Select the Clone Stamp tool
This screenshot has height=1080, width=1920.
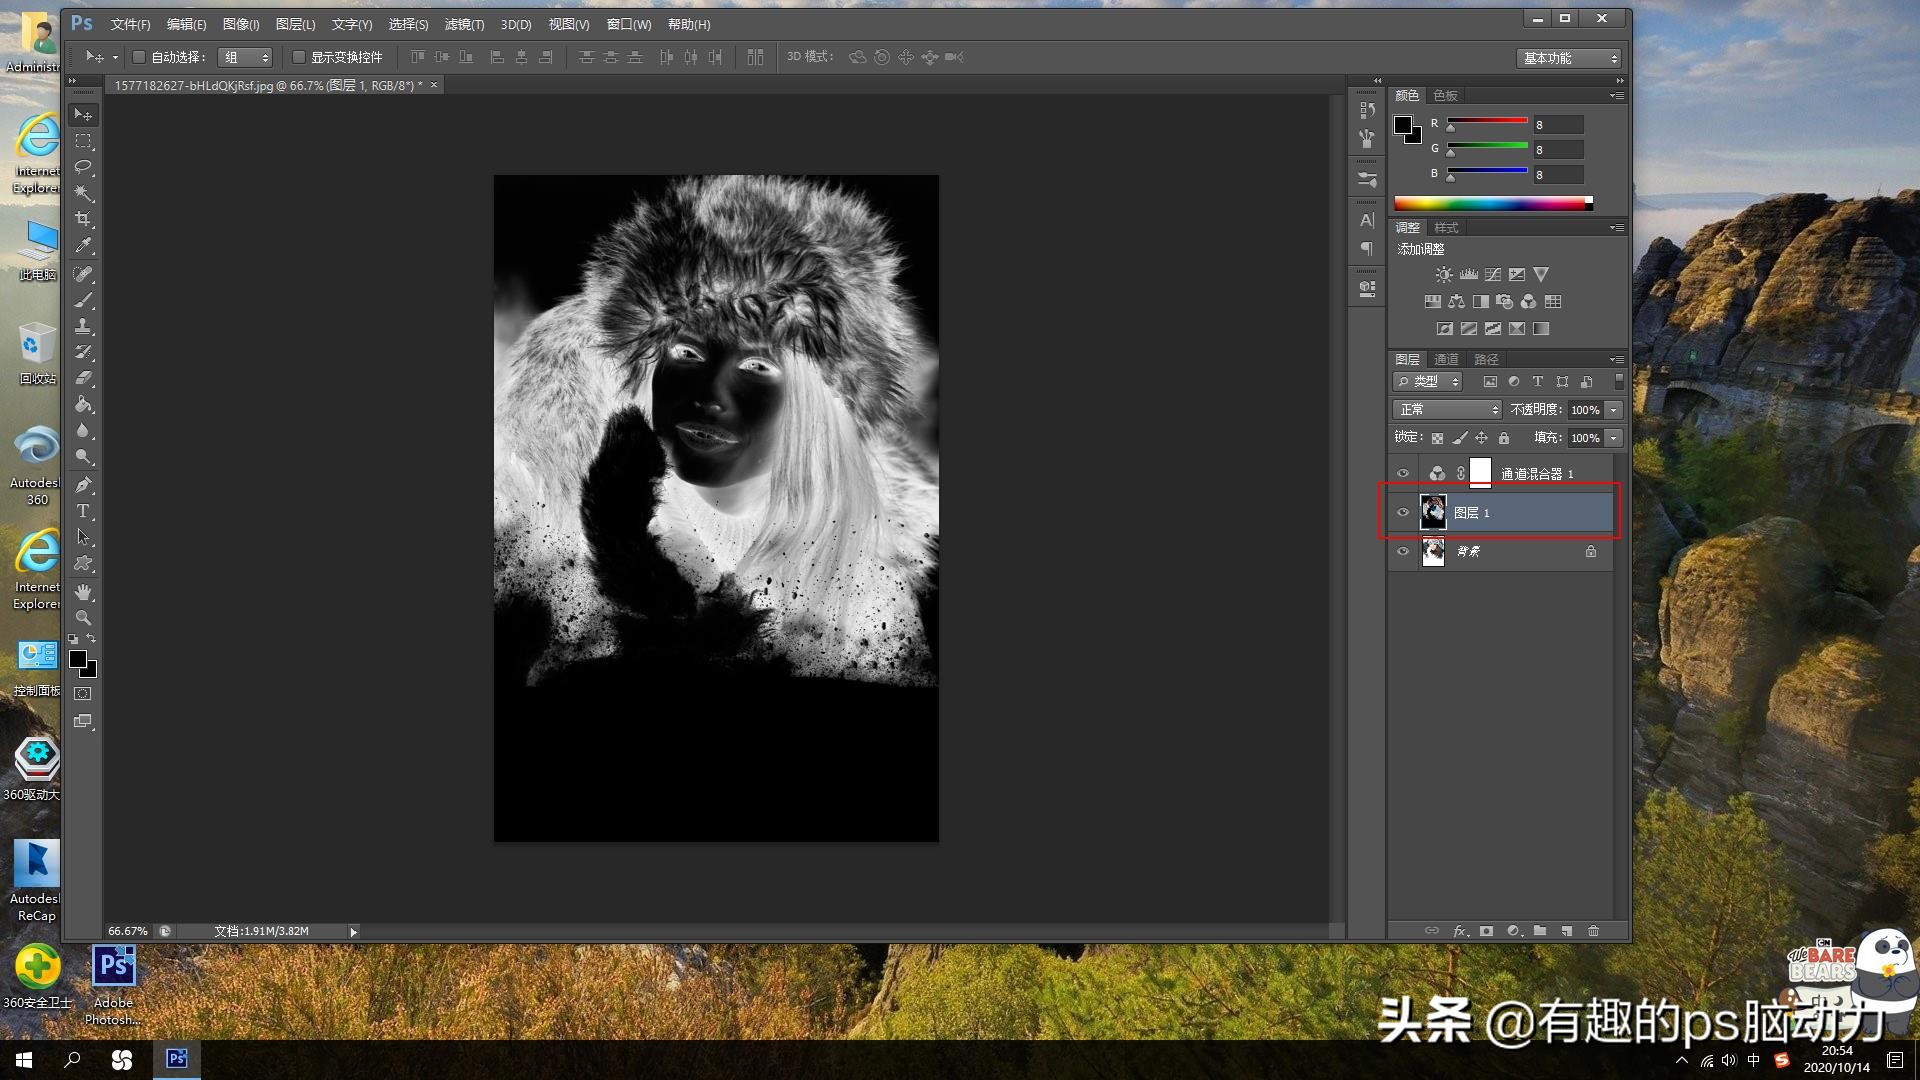83,326
